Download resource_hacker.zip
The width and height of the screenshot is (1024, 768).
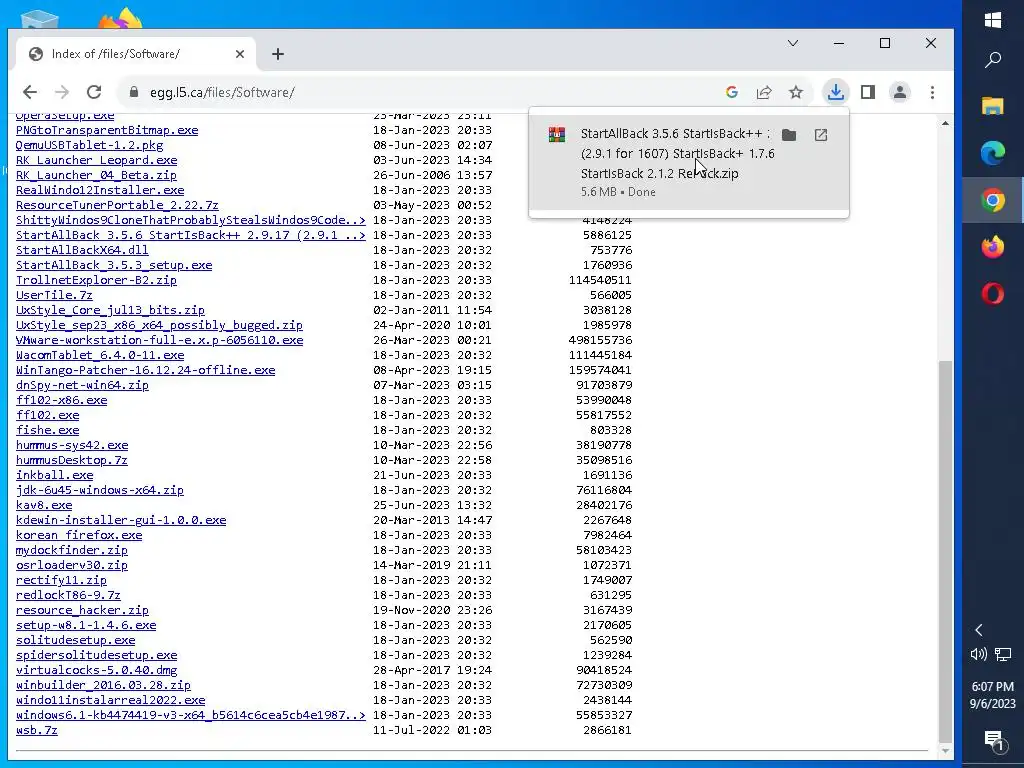click(x=82, y=611)
